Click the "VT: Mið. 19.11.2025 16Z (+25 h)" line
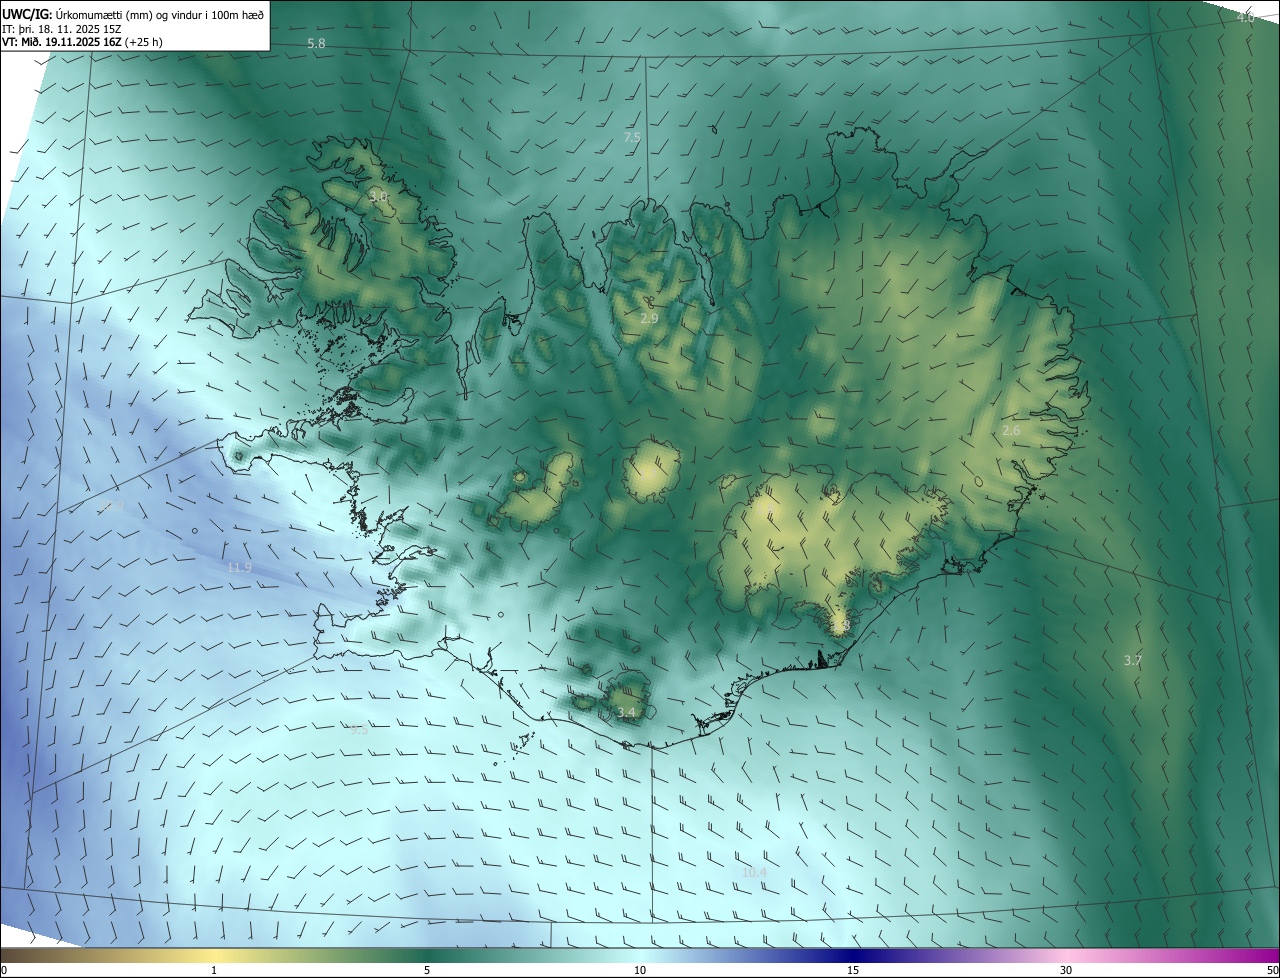The height and width of the screenshot is (978, 1280). click(x=82, y=42)
